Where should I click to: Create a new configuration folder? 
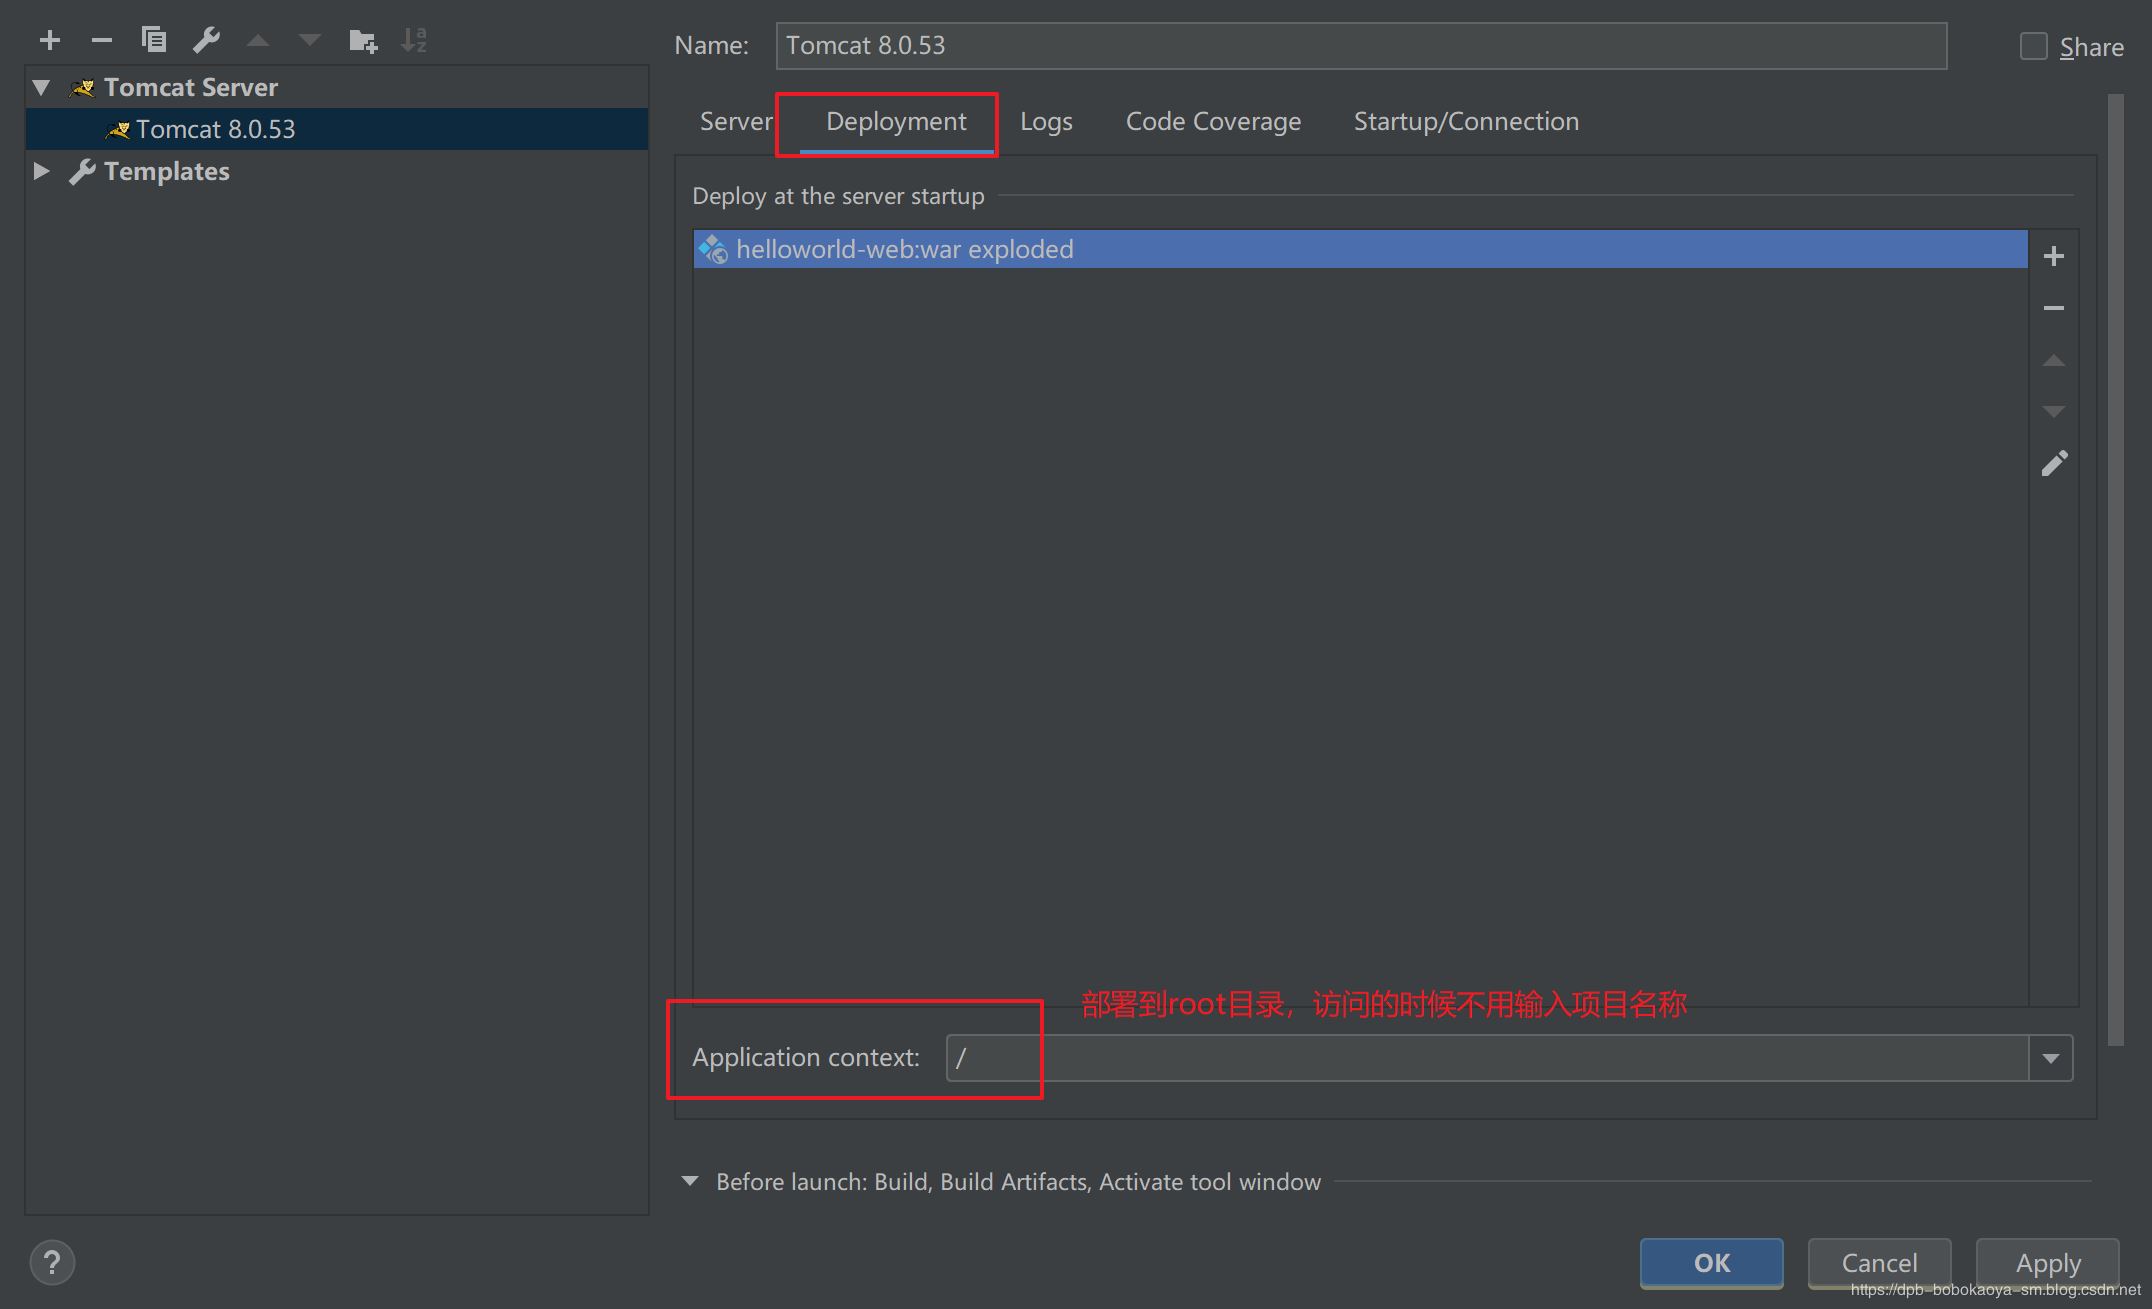click(x=362, y=40)
